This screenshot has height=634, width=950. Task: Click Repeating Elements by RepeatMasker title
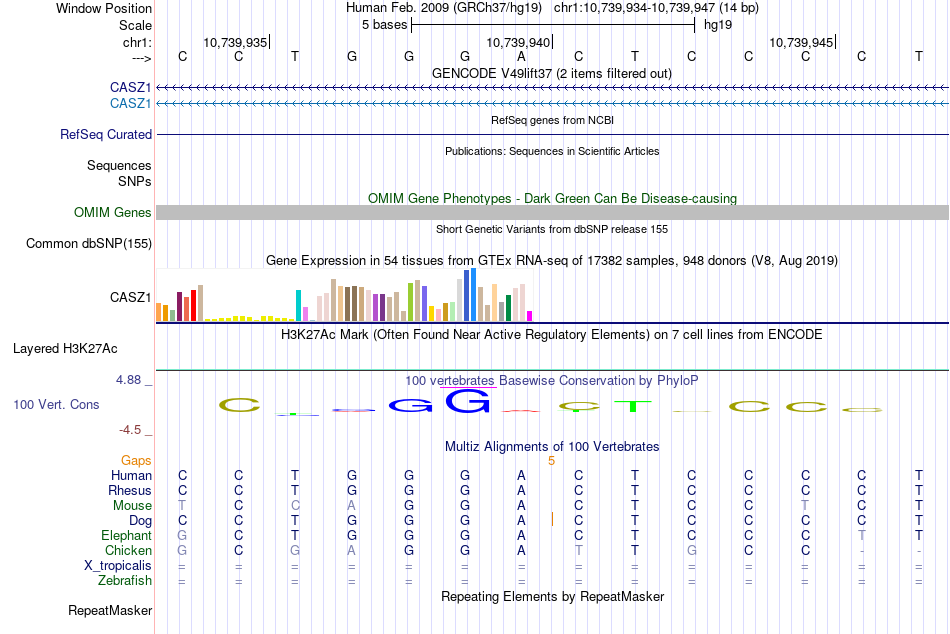coord(553,596)
